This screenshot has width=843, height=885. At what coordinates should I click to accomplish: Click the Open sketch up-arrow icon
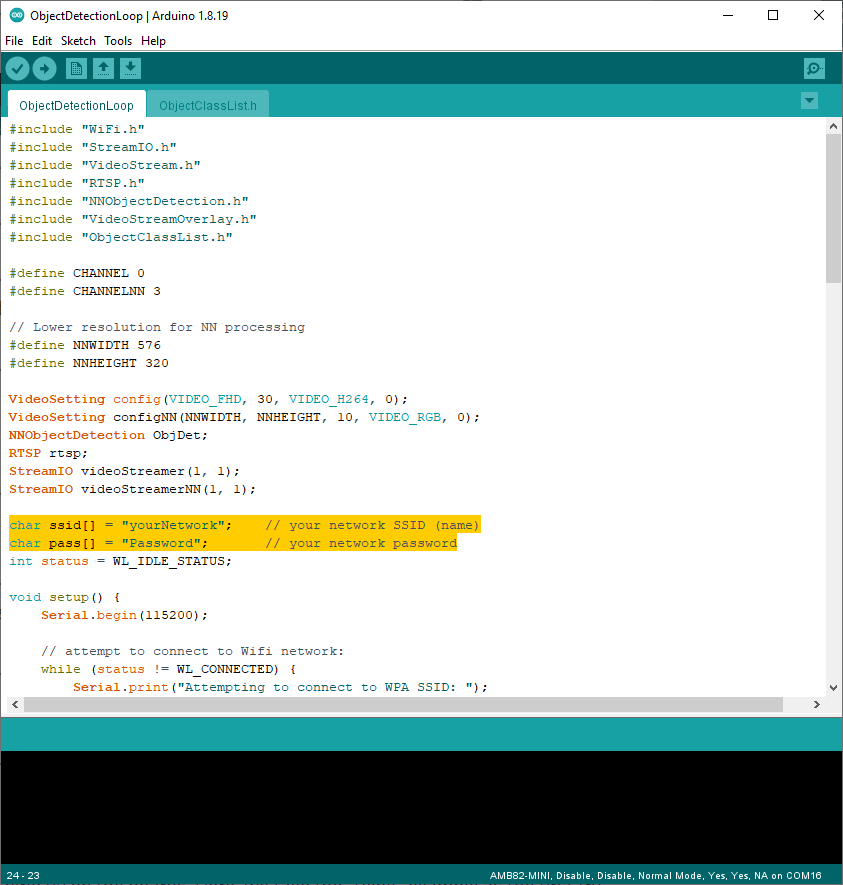click(x=103, y=68)
